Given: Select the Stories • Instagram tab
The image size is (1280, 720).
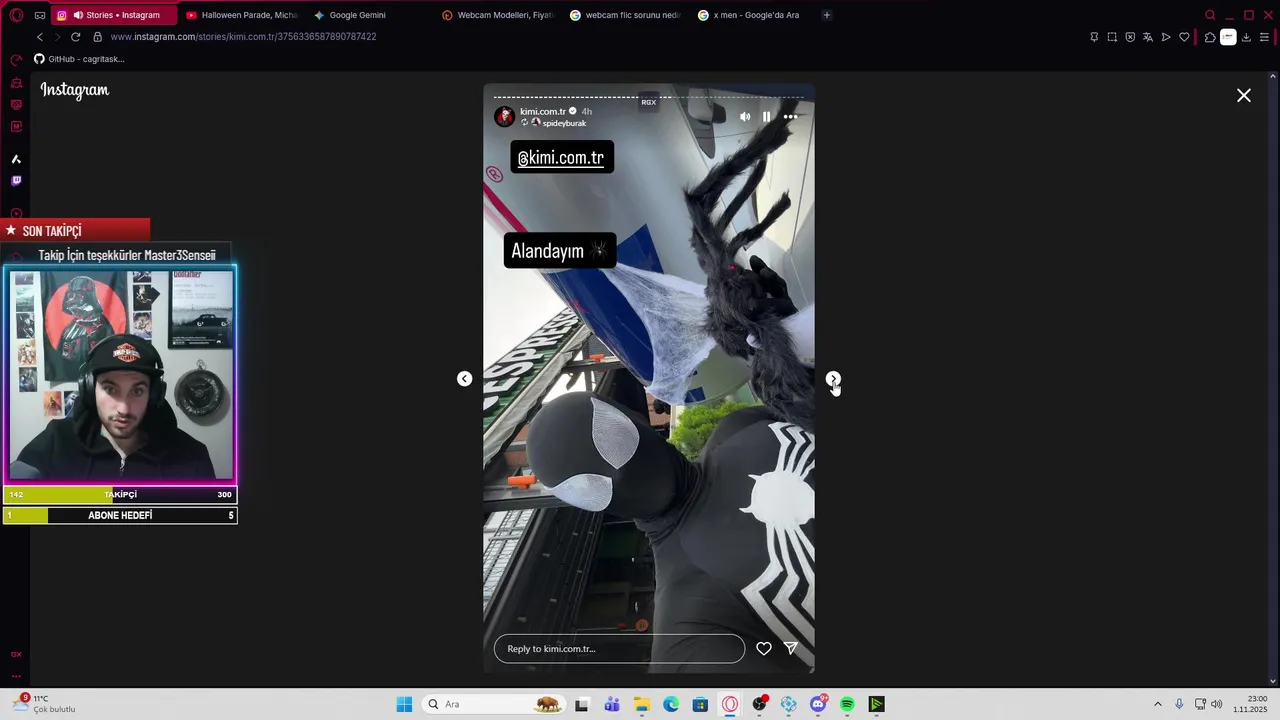Looking at the screenshot, I should pos(113,15).
